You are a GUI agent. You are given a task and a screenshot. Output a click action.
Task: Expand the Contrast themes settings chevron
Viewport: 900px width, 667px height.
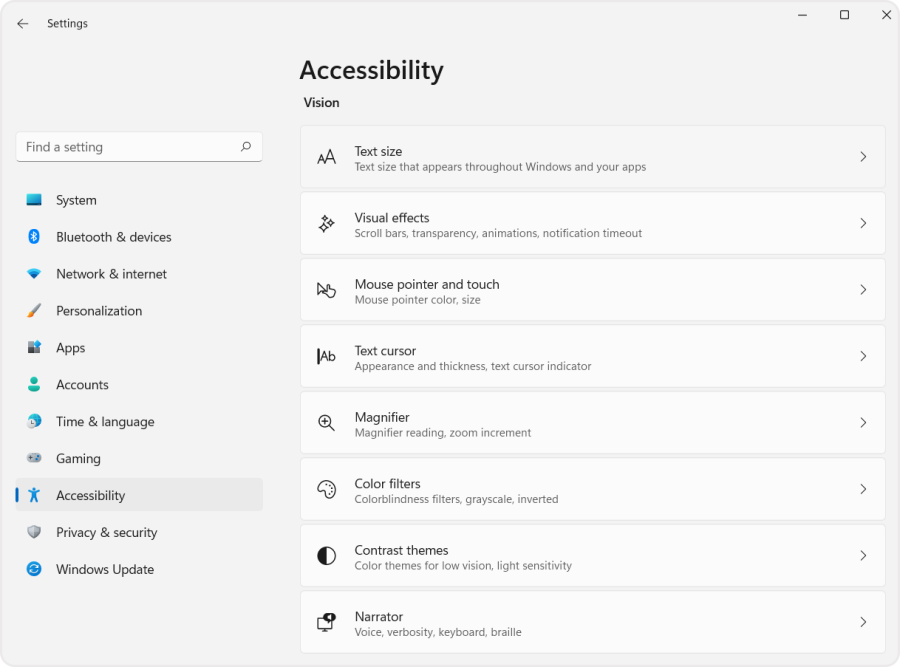coord(862,555)
